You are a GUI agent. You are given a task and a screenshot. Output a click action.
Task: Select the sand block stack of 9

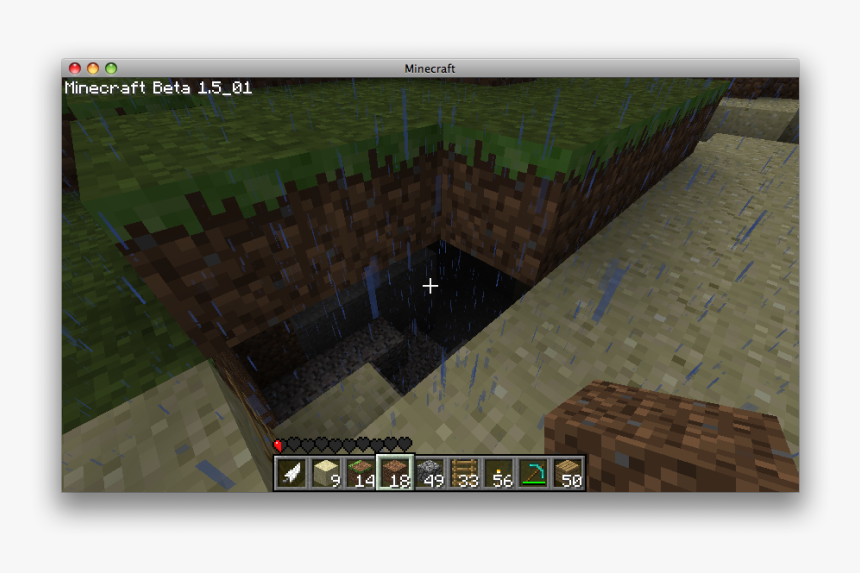(326, 473)
